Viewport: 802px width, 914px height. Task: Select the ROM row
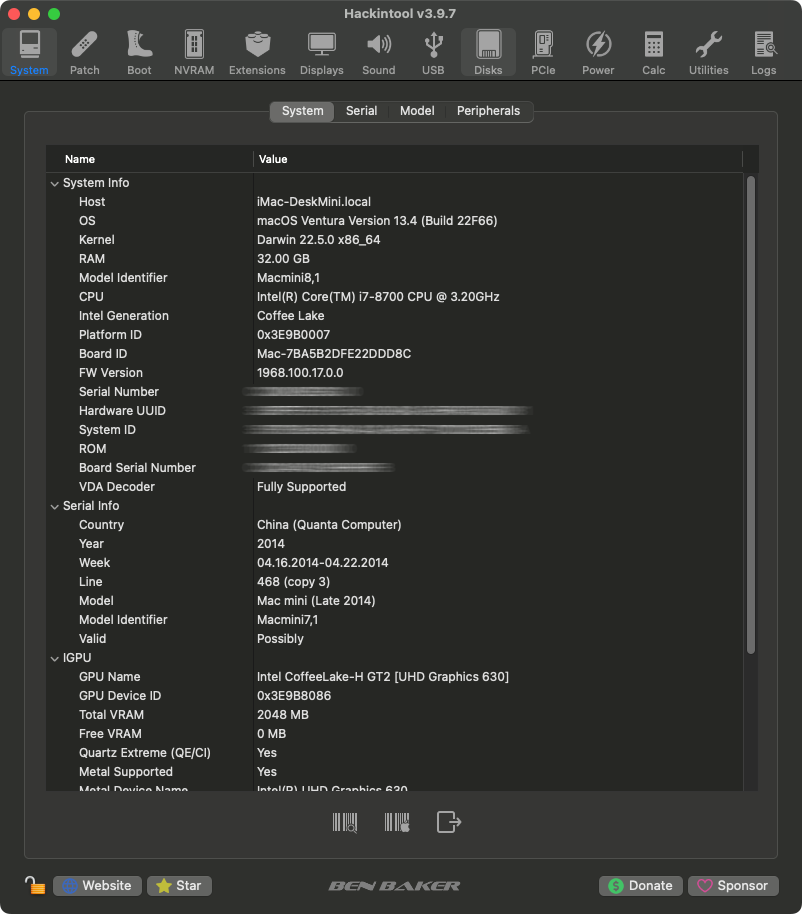point(395,449)
